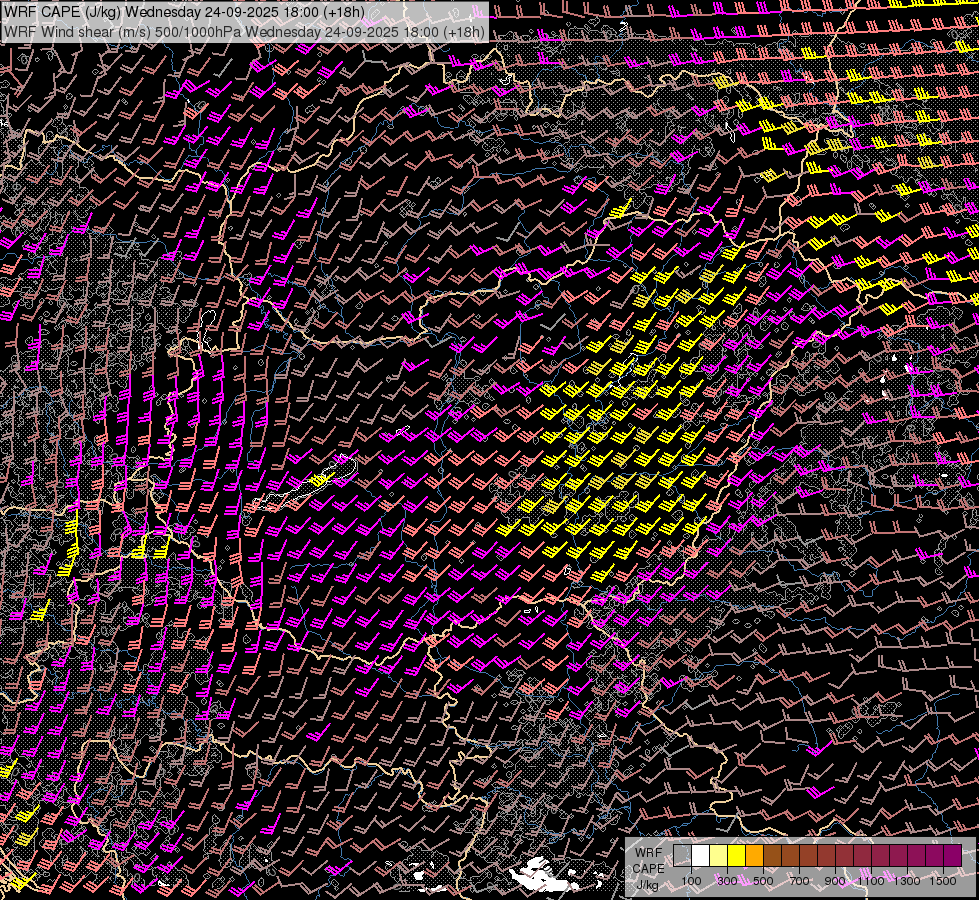Click the 300 label on the legend scale
Viewport: 979px width, 900px height.
(x=727, y=881)
